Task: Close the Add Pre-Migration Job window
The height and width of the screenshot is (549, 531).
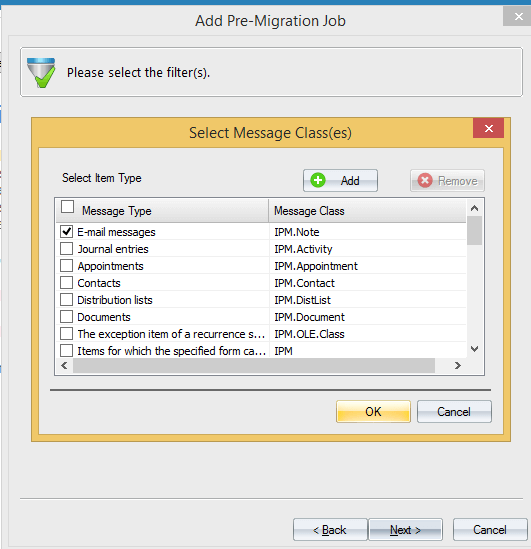Action: [x=518, y=16]
